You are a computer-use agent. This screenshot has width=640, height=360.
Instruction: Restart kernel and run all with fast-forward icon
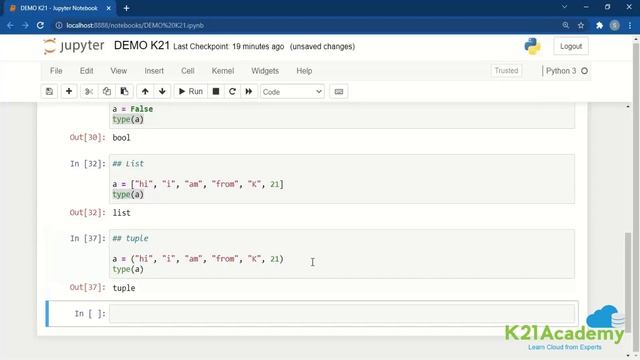point(249,91)
